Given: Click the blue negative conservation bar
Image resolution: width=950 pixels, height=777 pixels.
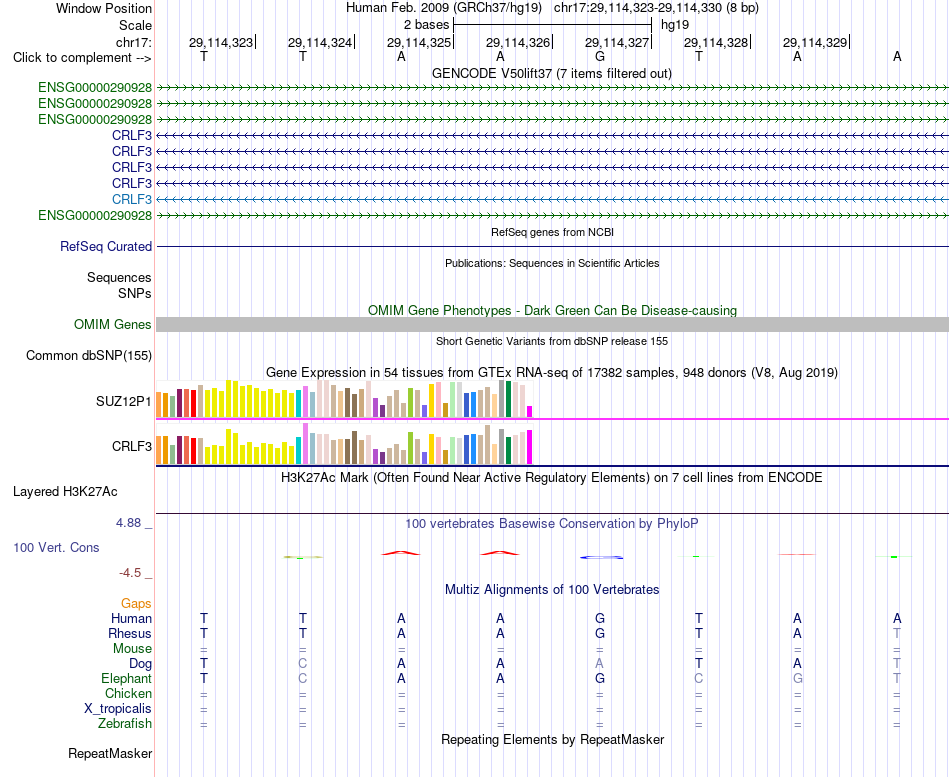Looking at the screenshot, I should pos(601,557).
